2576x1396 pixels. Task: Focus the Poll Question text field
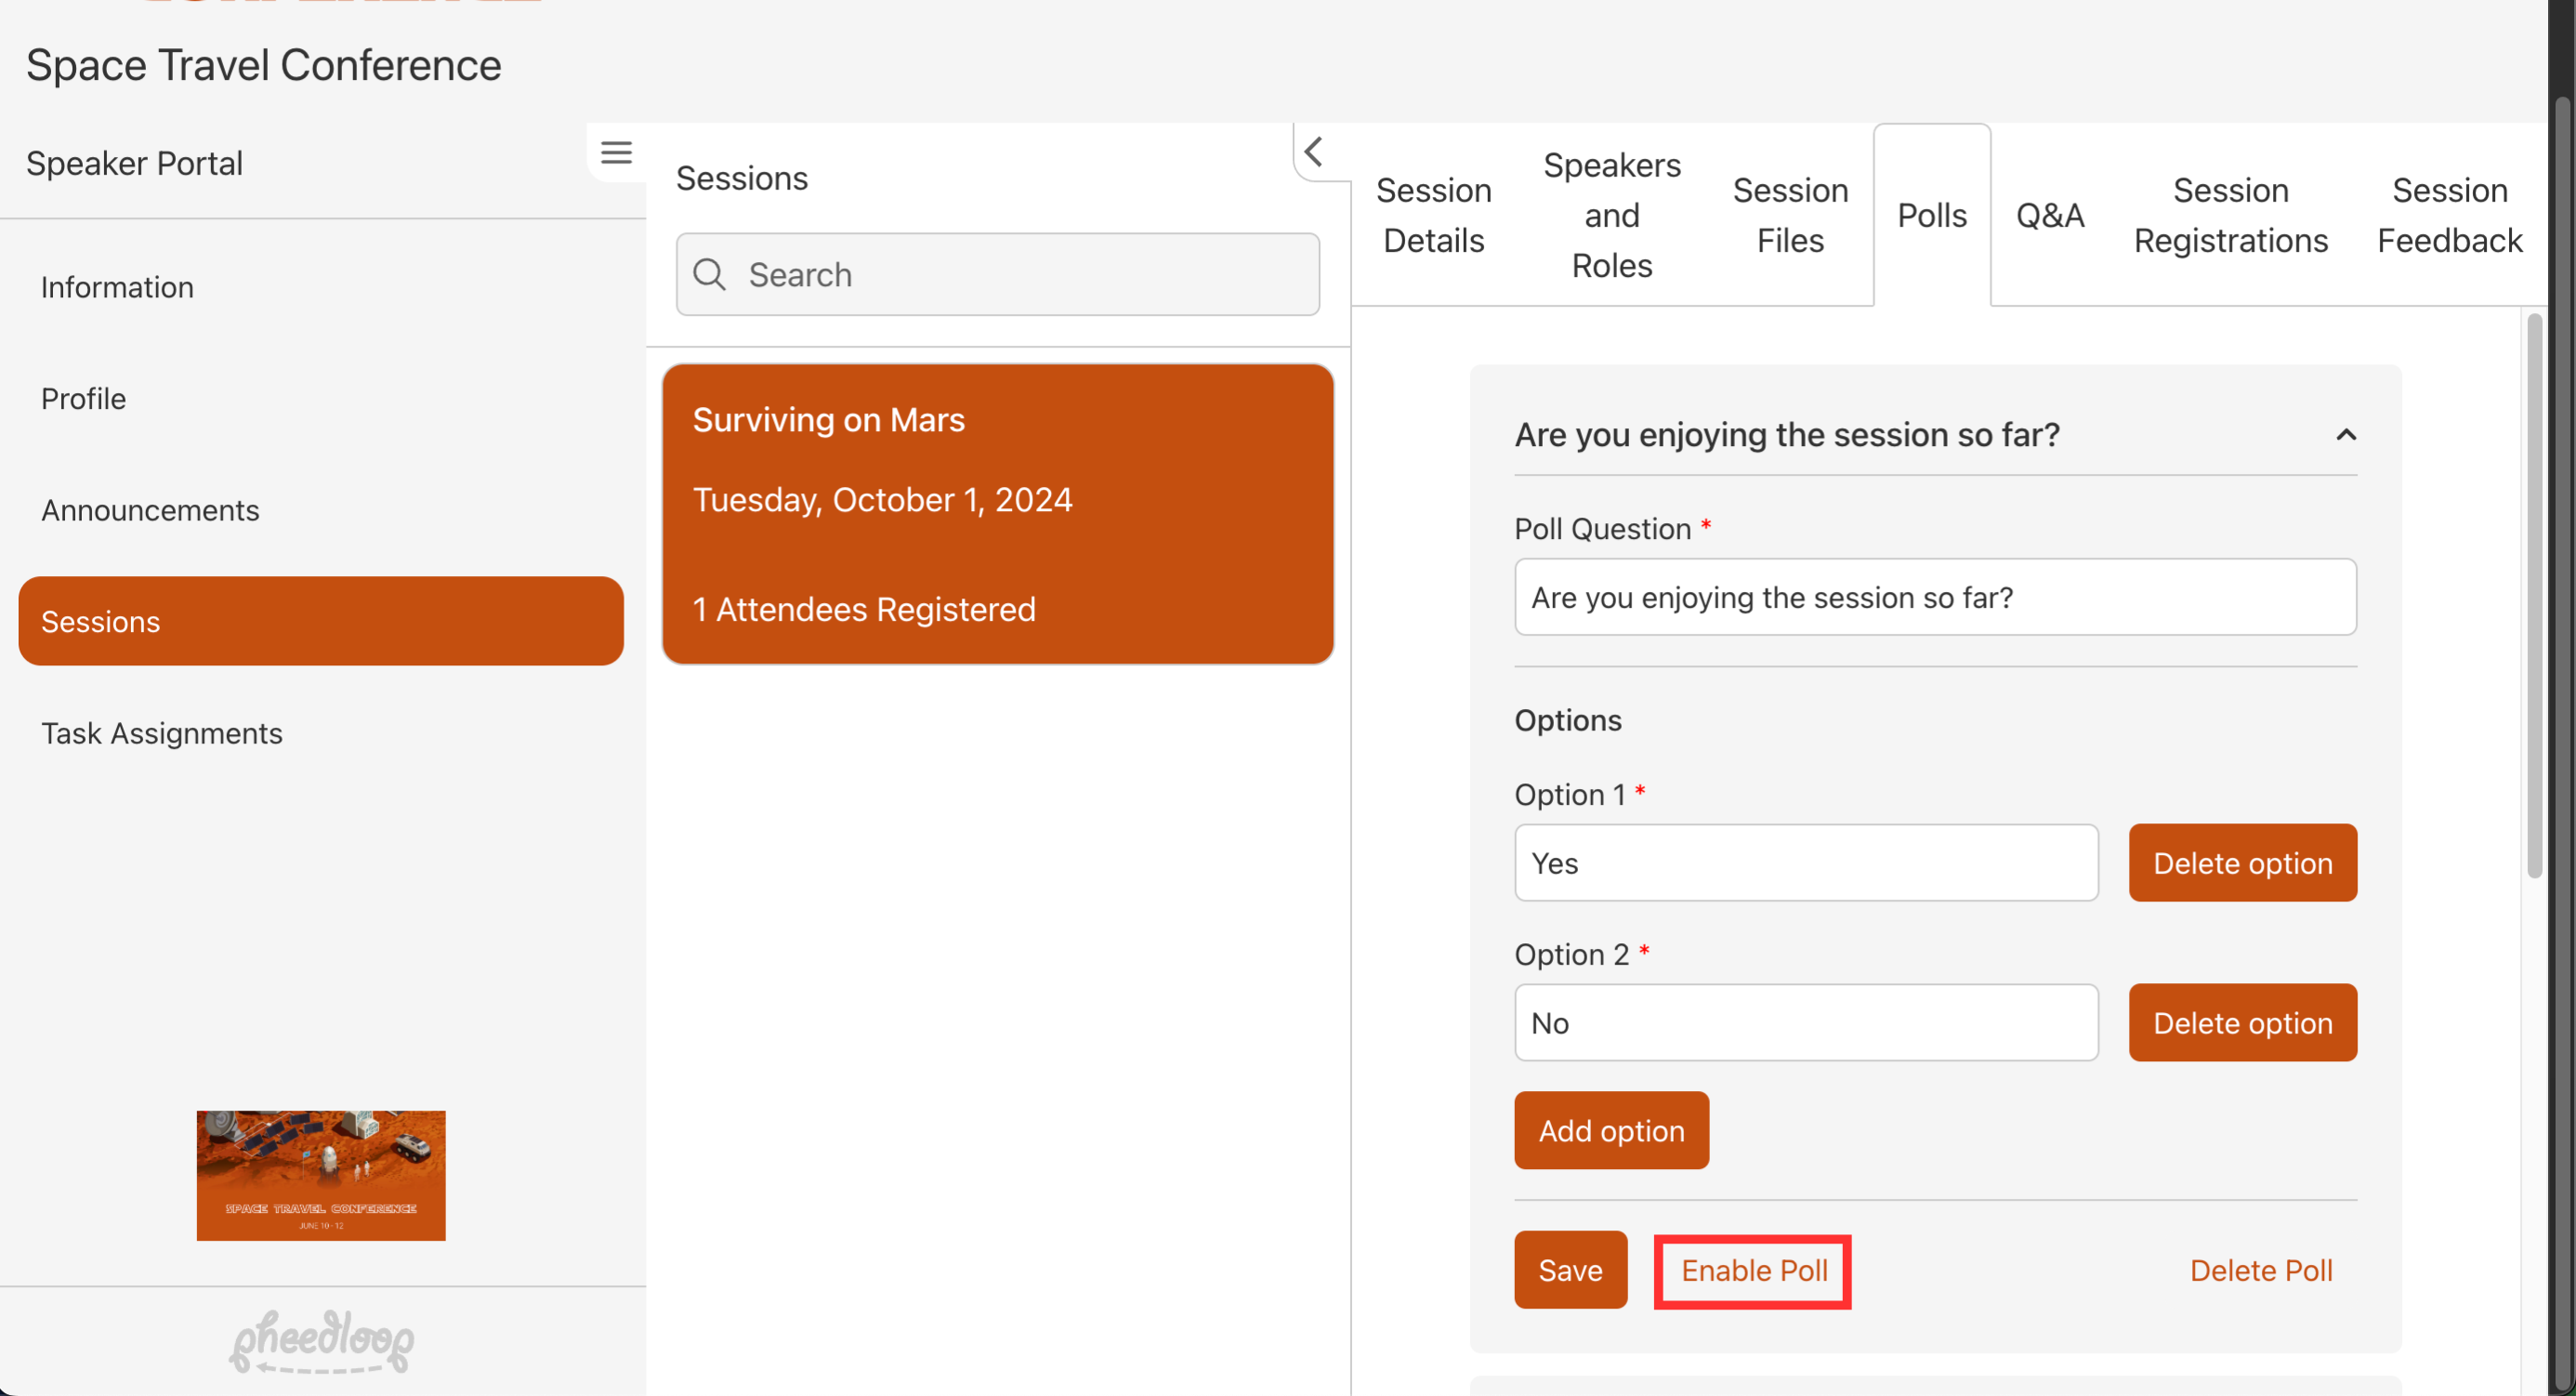tap(1934, 597)
